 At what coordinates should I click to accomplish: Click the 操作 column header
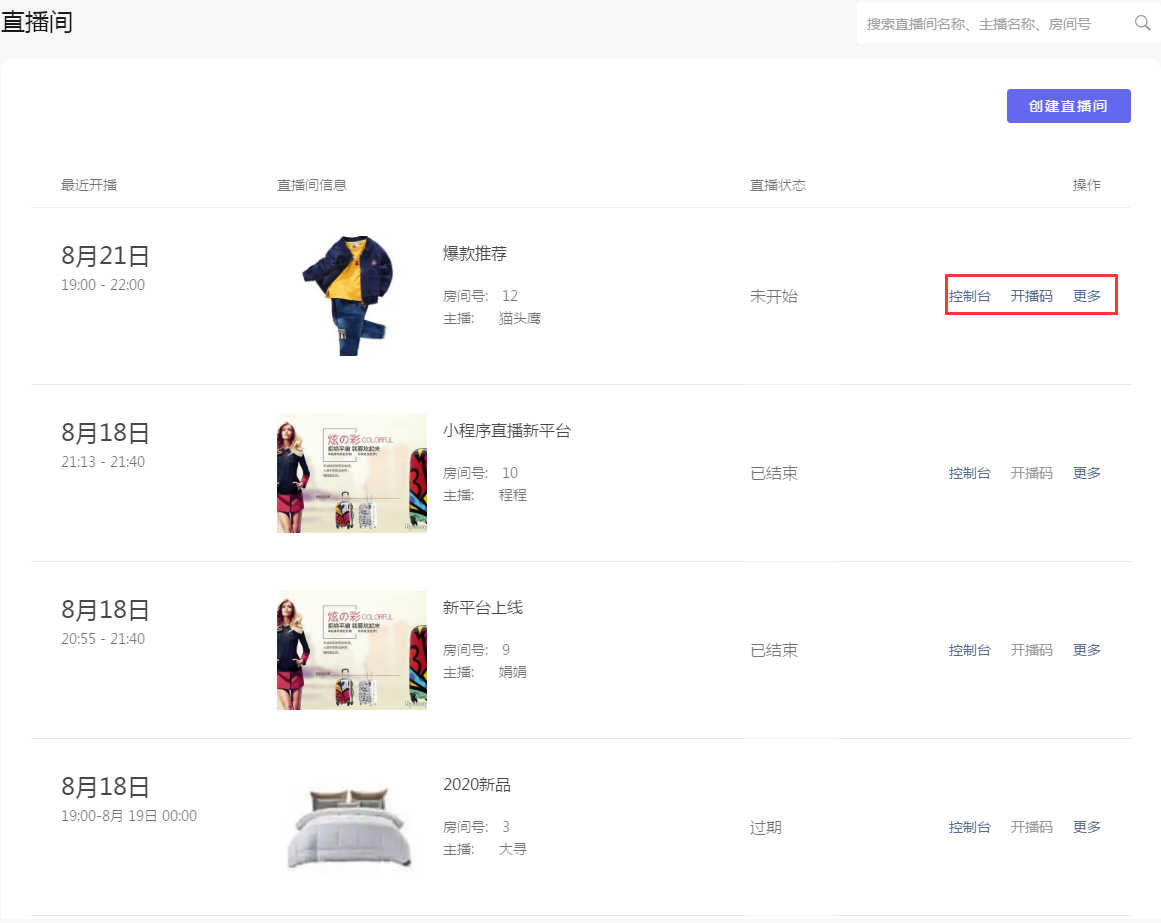[1087, 185]
